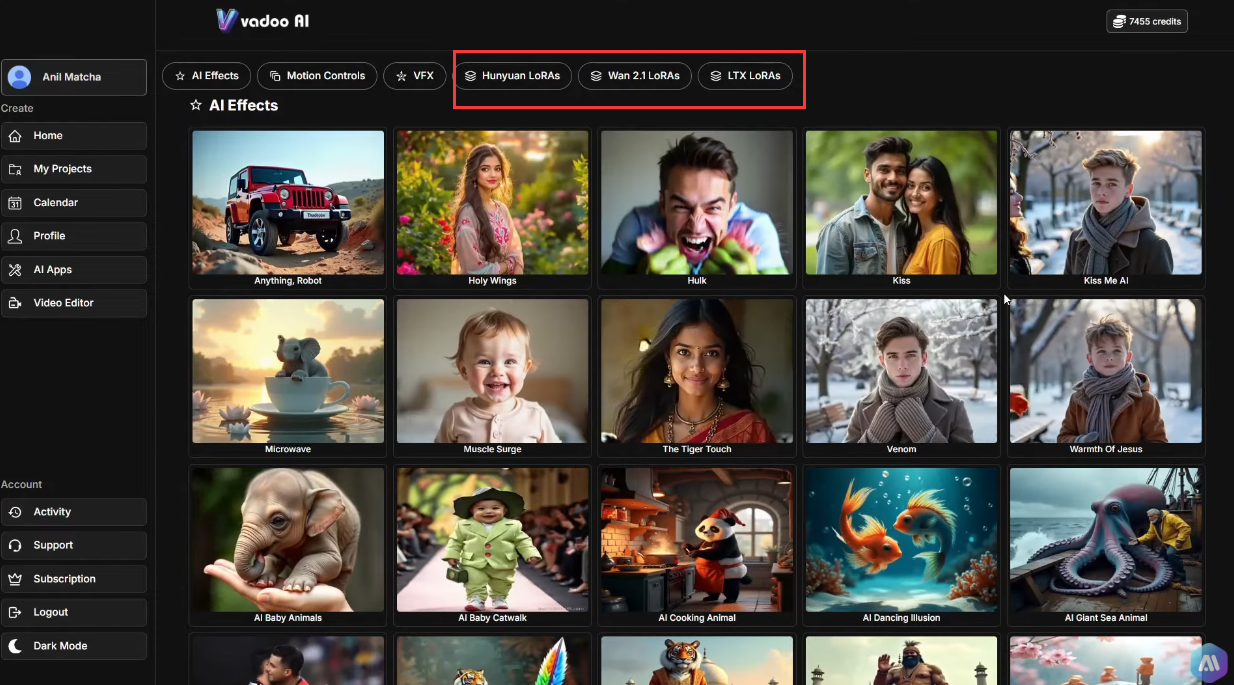Select the Wan 2.1 LoRAs tab

pyautogui.click(x=635, y=76)
